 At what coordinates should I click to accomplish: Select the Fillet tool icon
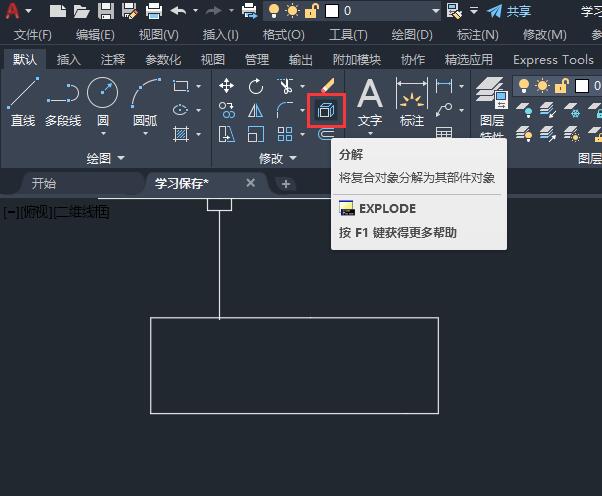point(285,110)
